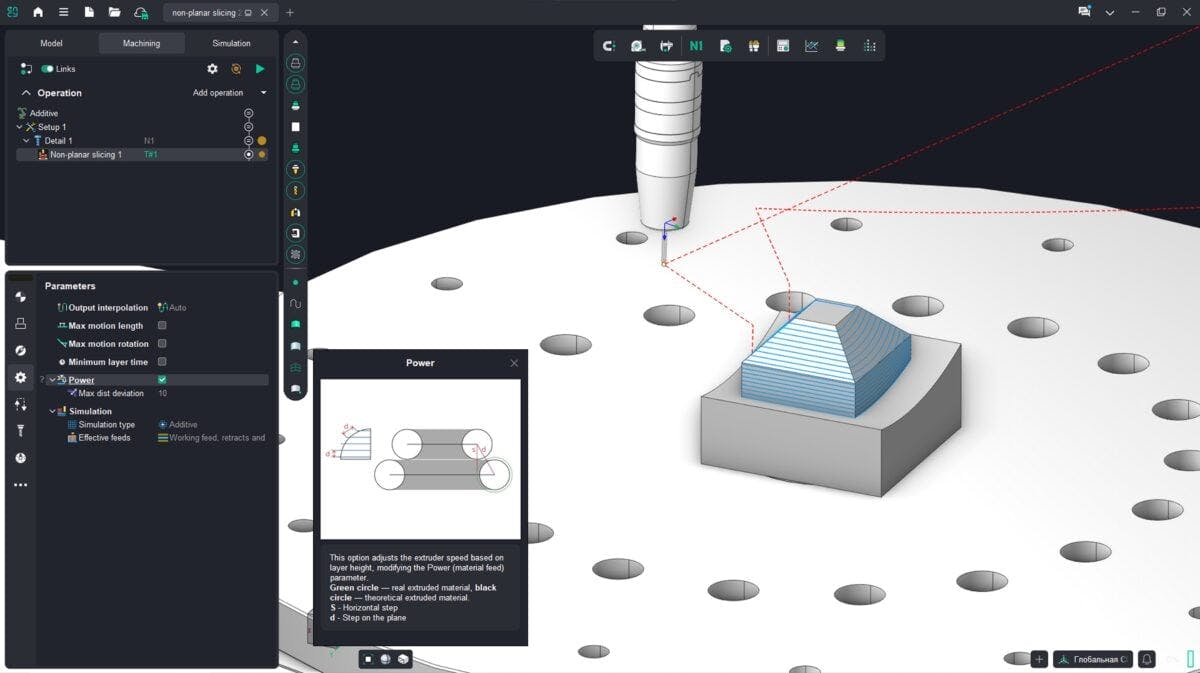
Task: Click the open folder icon
Action: point(114,12)
